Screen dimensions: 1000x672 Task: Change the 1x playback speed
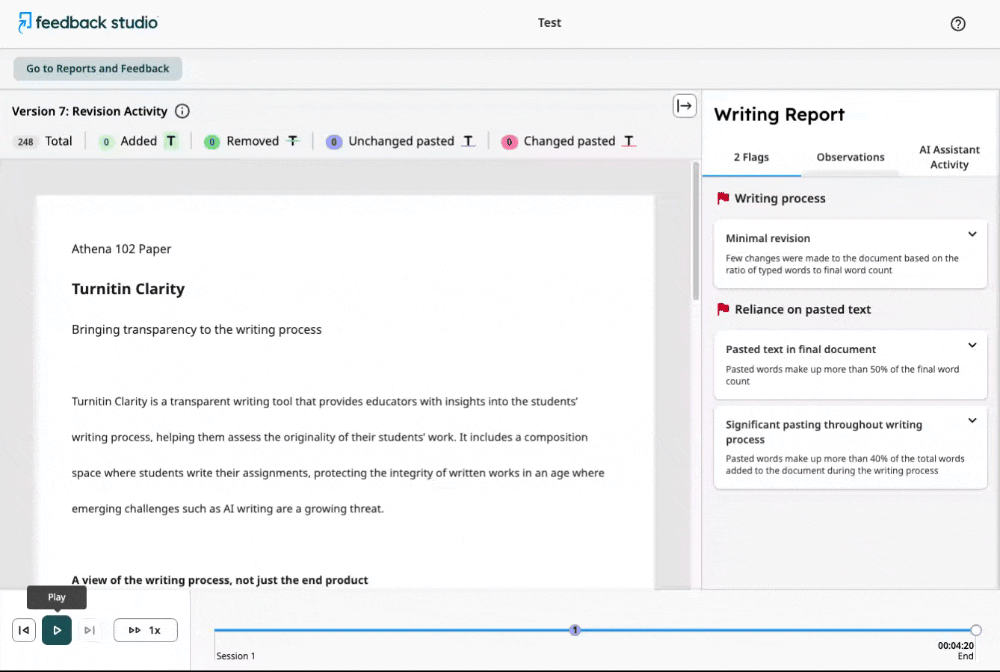[145, 630]
